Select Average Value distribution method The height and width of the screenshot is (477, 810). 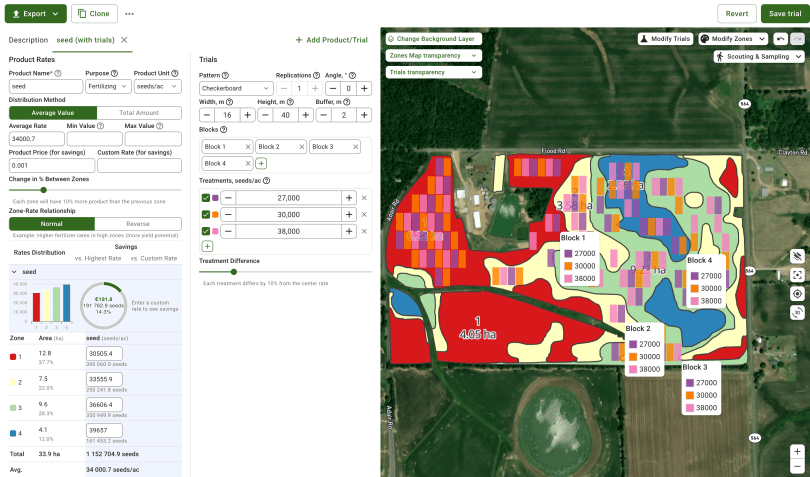coord(53,113)
